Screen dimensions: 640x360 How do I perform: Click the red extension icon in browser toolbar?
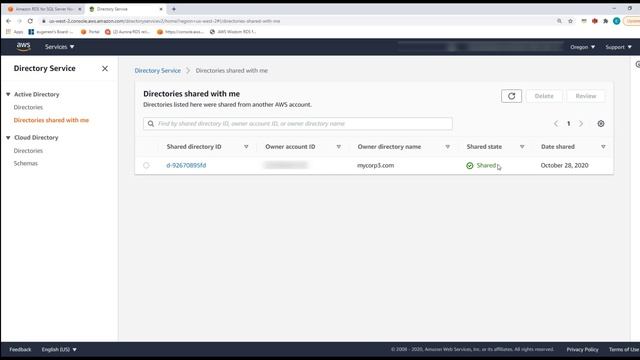[595, 21]
